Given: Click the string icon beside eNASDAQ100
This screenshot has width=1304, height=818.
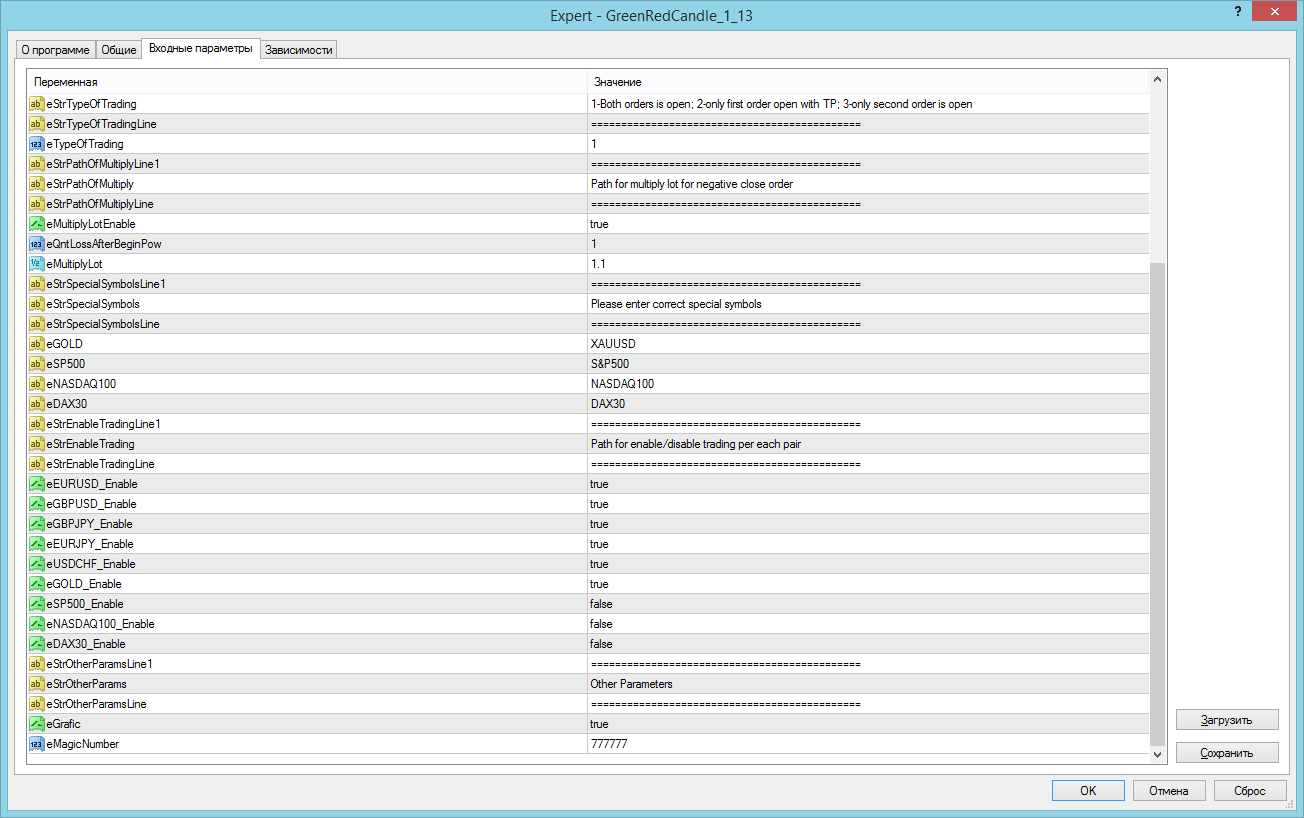Looking at the screenshot, I should point(37,384).
